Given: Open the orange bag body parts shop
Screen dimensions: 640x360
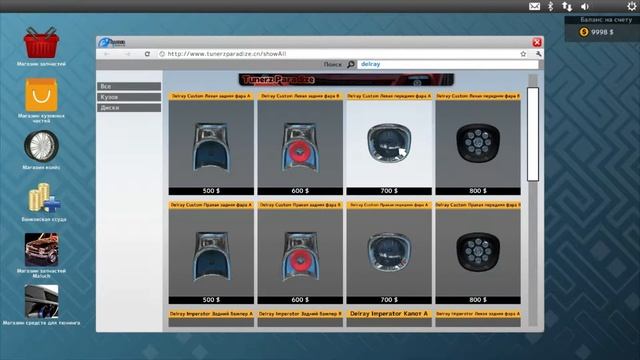Looking at the screenshot, I should pyautogui.click(x=41, y=95).
